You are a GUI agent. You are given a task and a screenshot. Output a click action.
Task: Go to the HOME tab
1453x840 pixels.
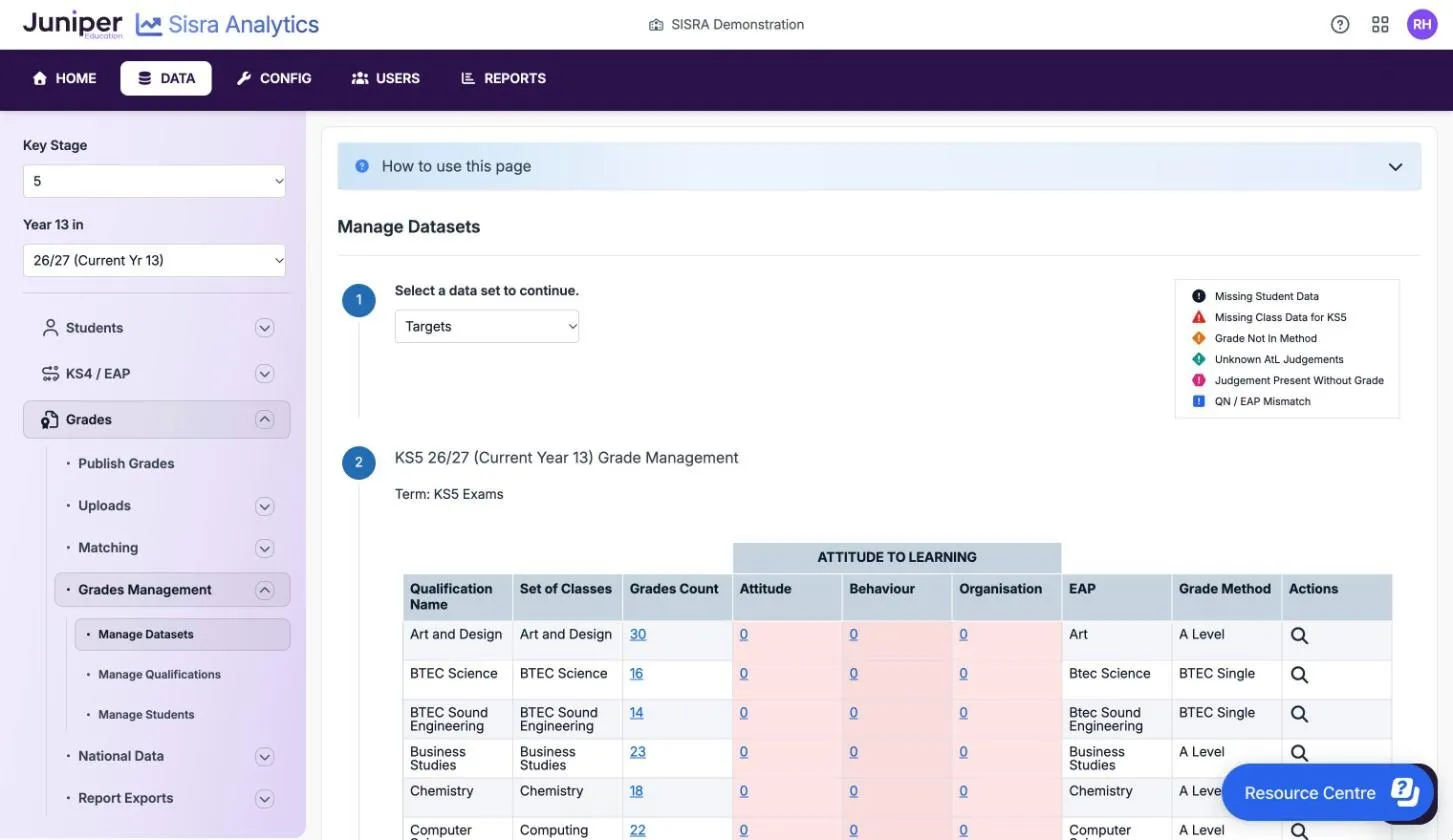(65, 78)
